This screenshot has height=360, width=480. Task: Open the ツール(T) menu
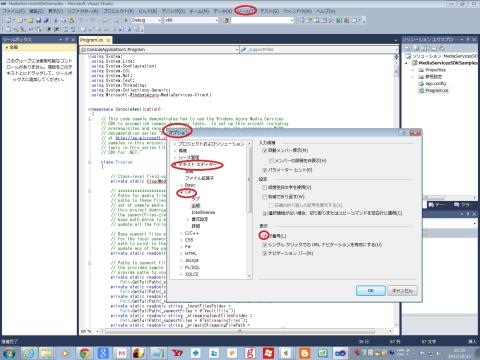(x=245, y=11)
